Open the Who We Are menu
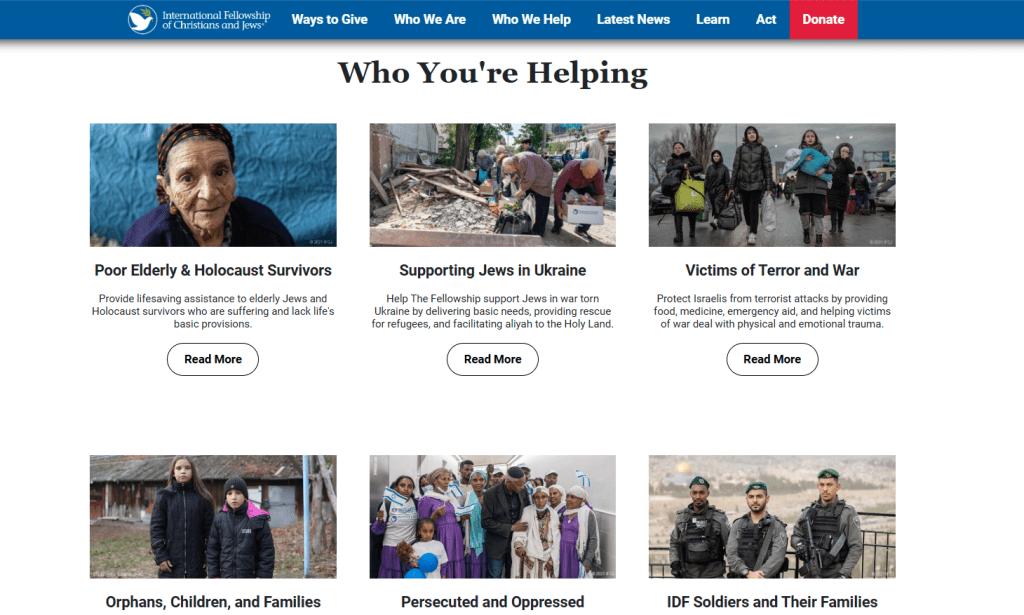Screen dimensions: 1024x615 point(430,20)
